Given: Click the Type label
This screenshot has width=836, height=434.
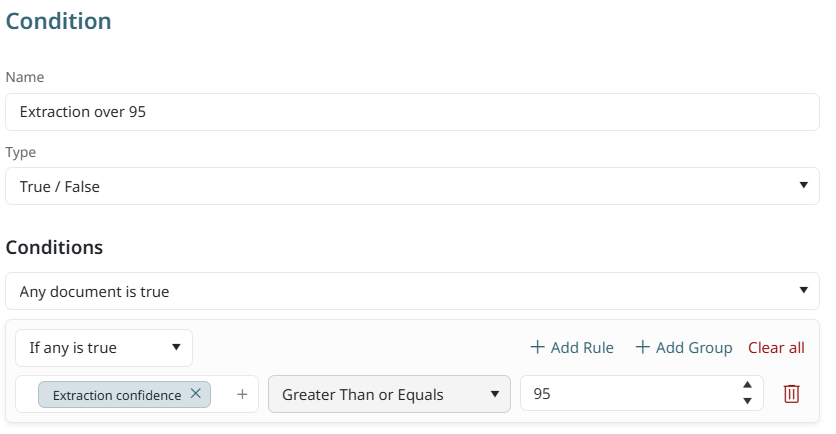Looking at the screenshot, I should coord(22,152).
